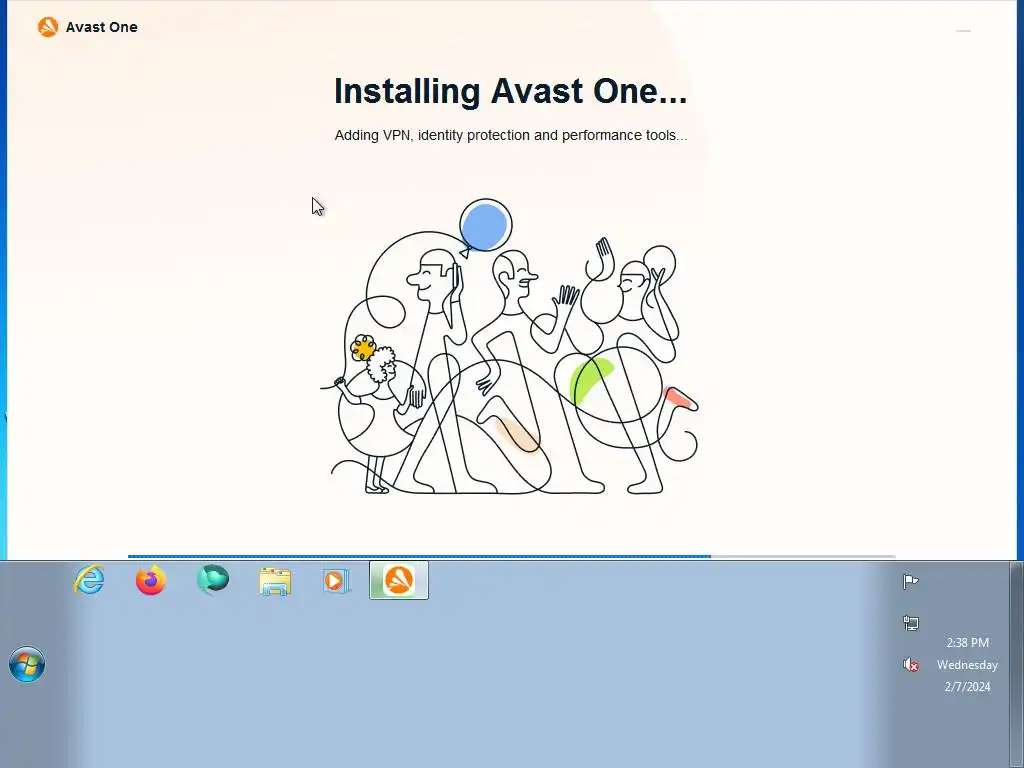The height and width of the screenshot is (768, 1024).
Task: Launch Windows Media Player from taskbar
Action: [x=336, y=581]
